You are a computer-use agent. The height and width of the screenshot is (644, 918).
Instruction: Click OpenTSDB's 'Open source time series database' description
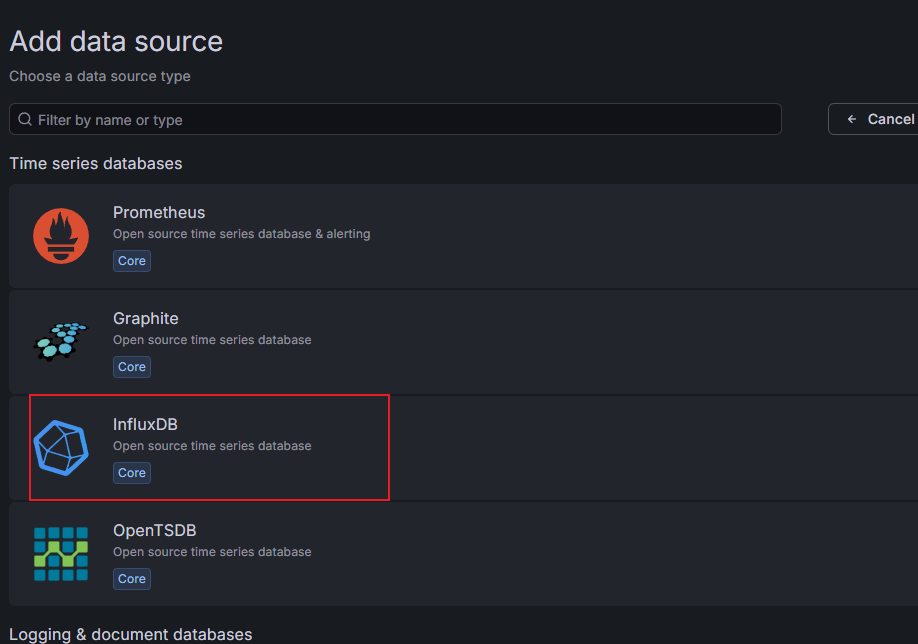coord(212,551)
